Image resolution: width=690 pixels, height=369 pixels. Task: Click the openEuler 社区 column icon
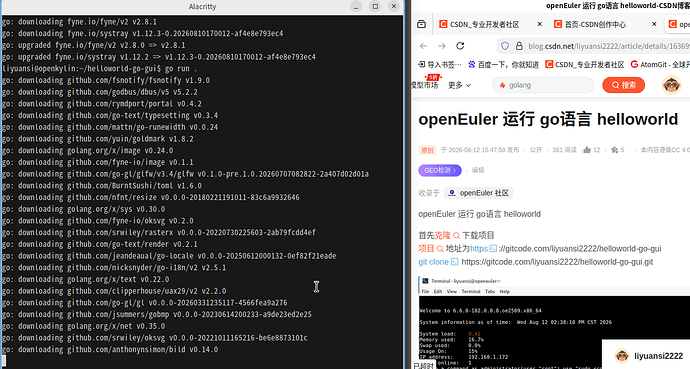pyautogui.click(x=452, y=193)
